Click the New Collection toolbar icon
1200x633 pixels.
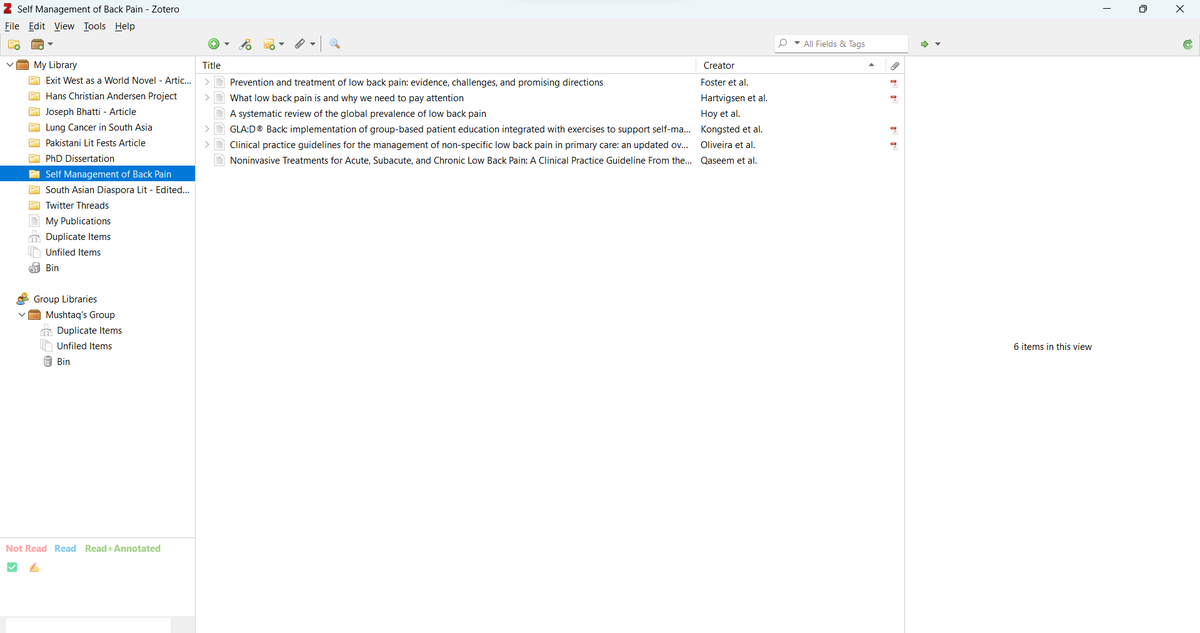(14, 44)
